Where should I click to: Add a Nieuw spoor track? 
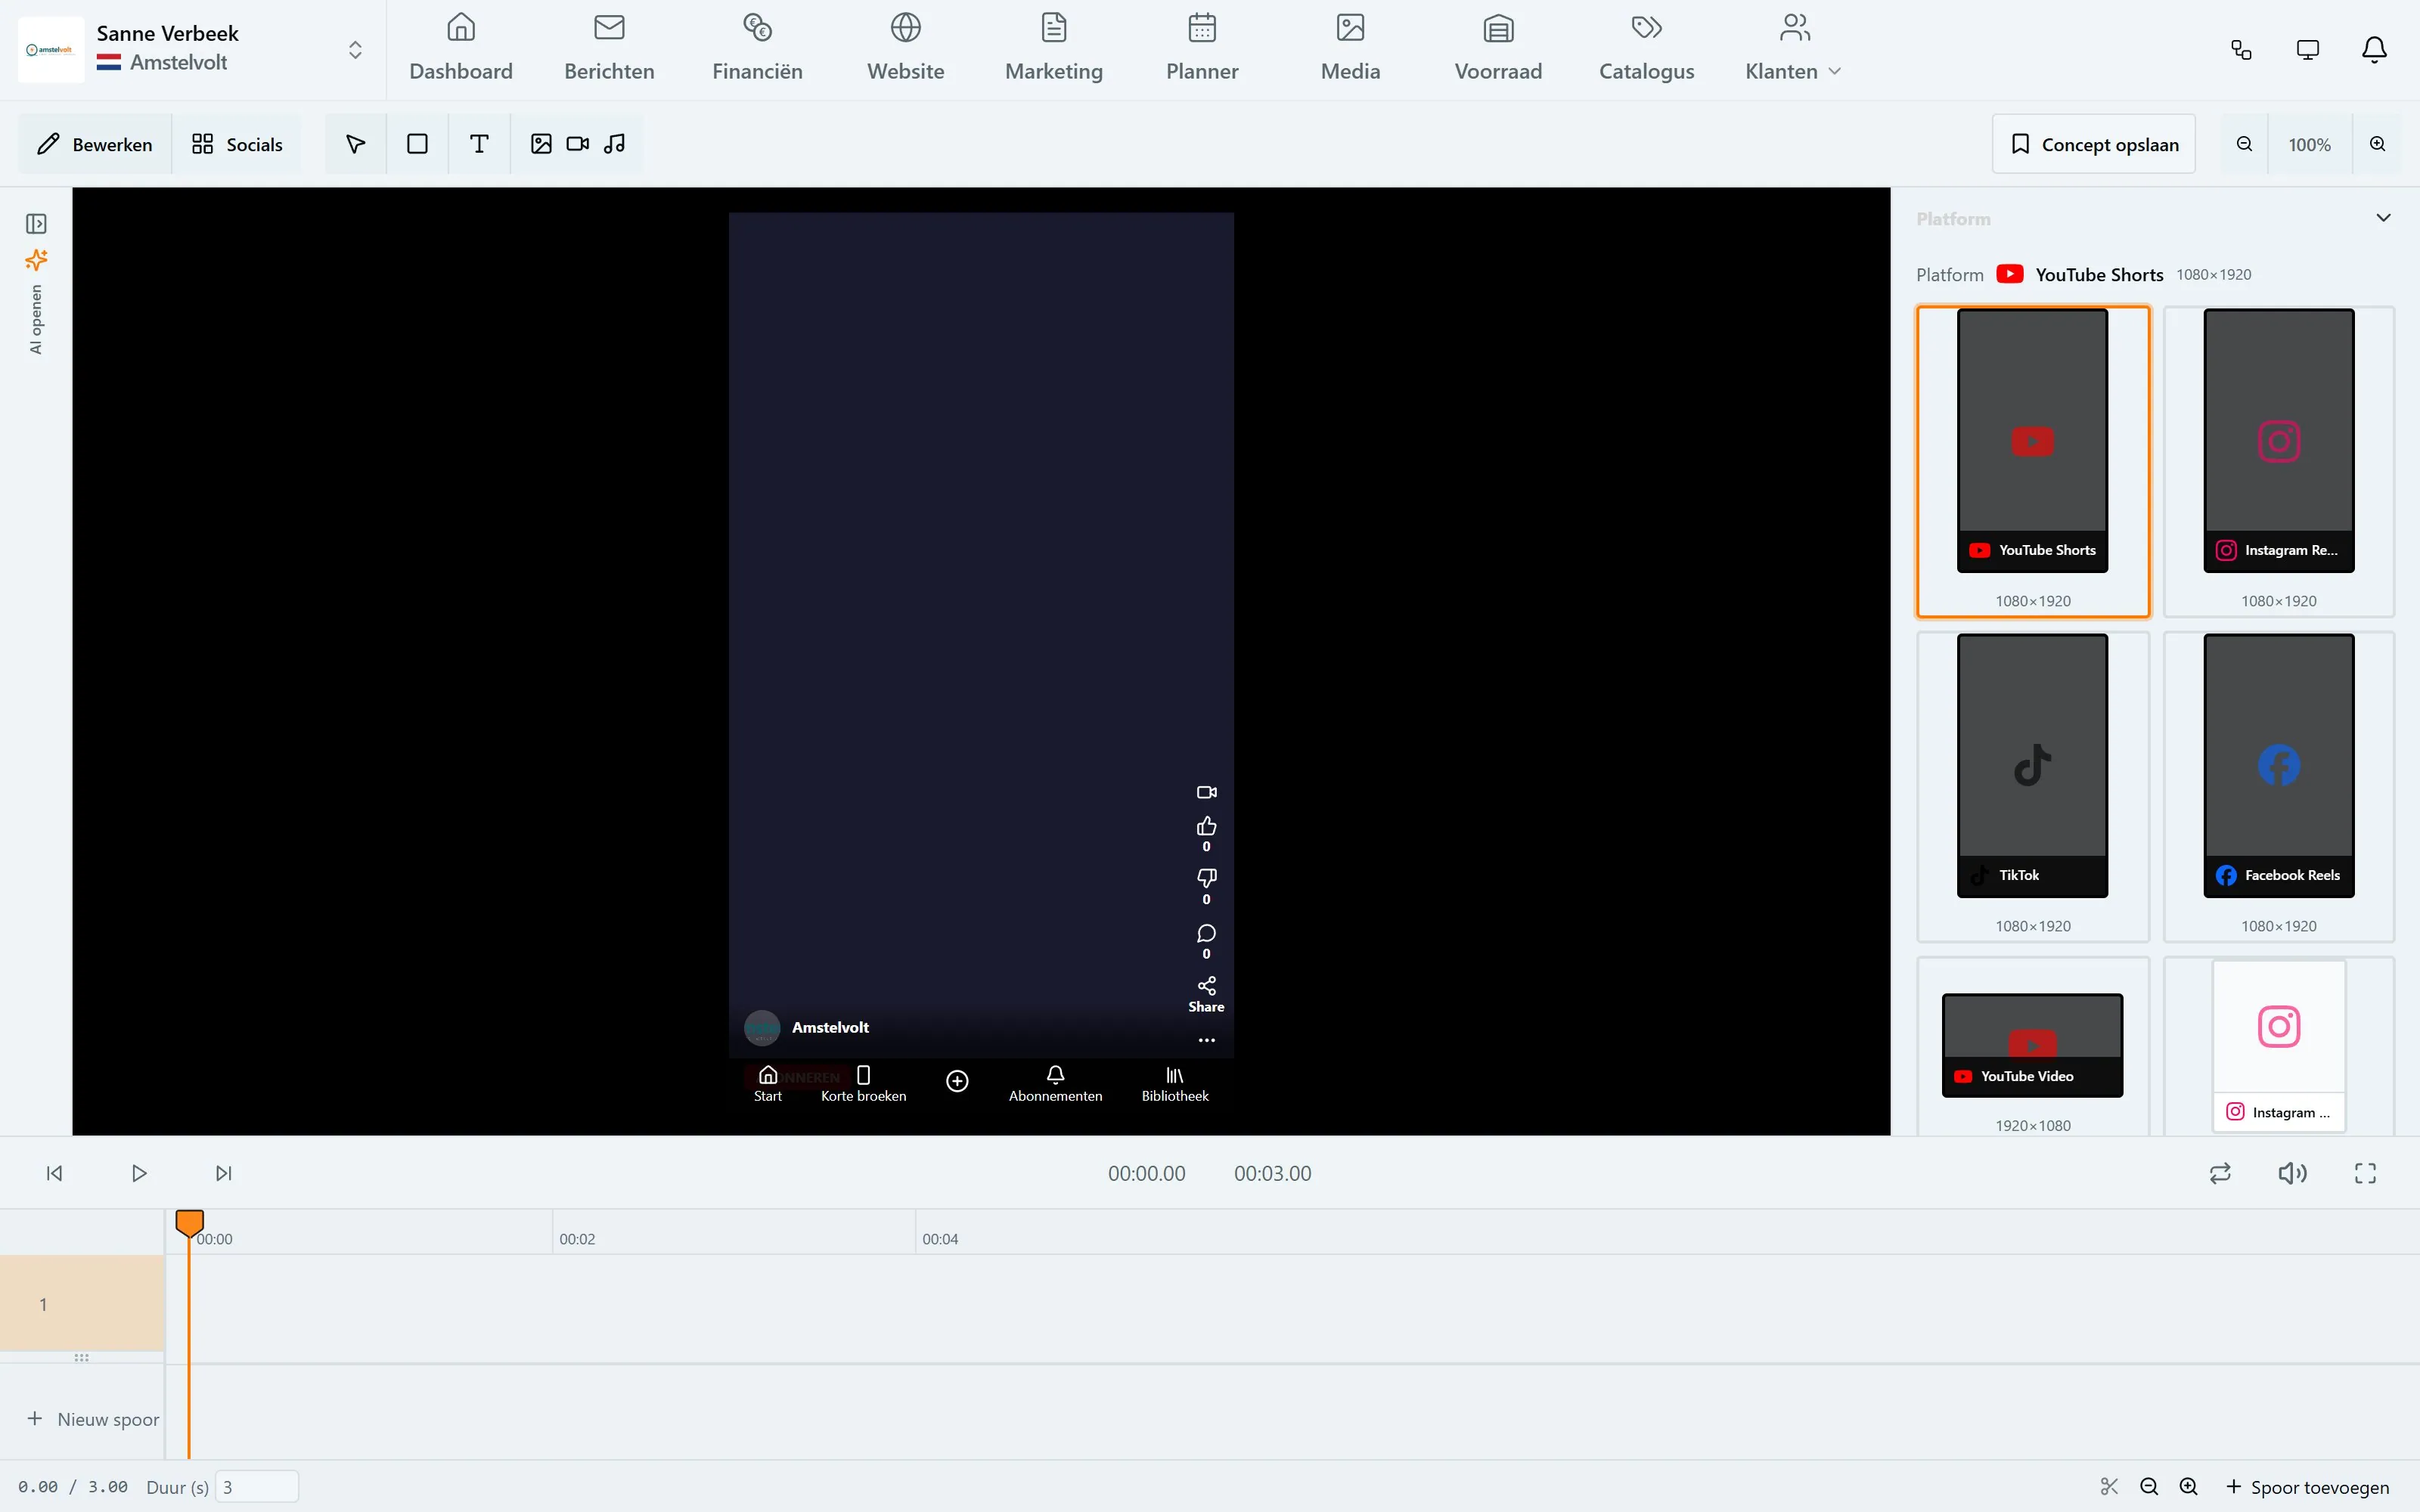tap(93, 1419)
